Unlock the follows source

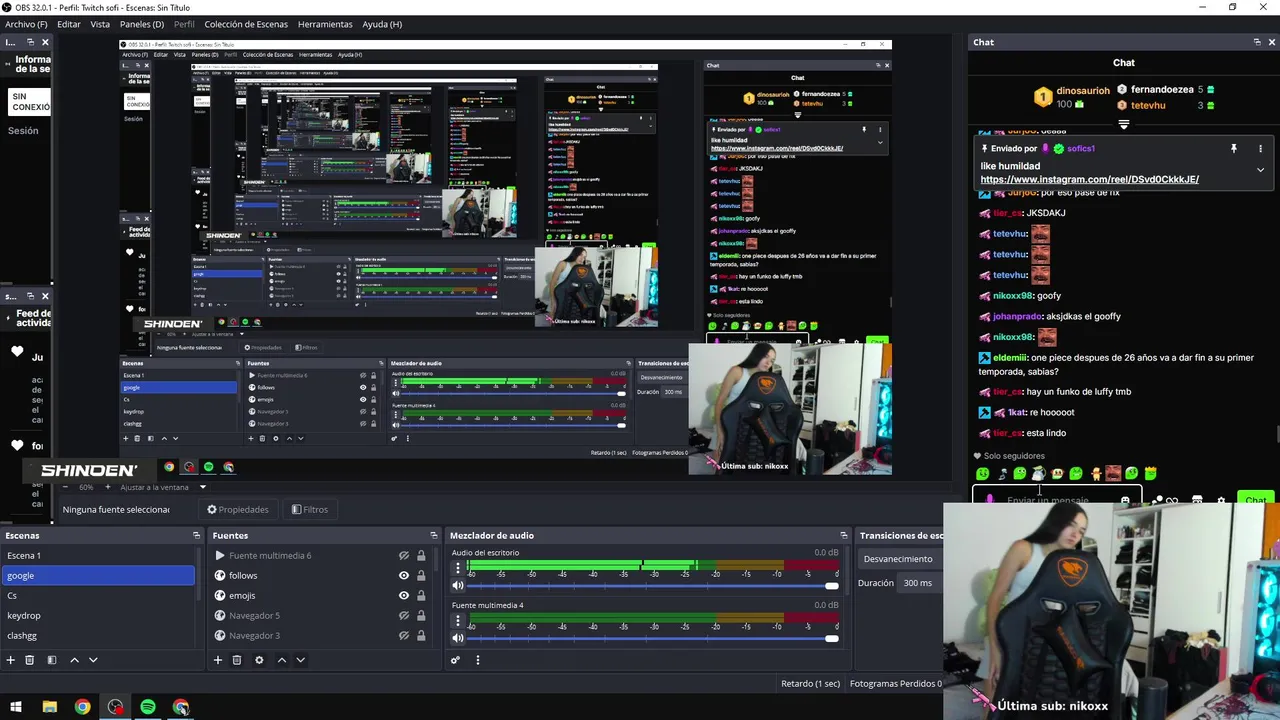(x=421, y=576)
